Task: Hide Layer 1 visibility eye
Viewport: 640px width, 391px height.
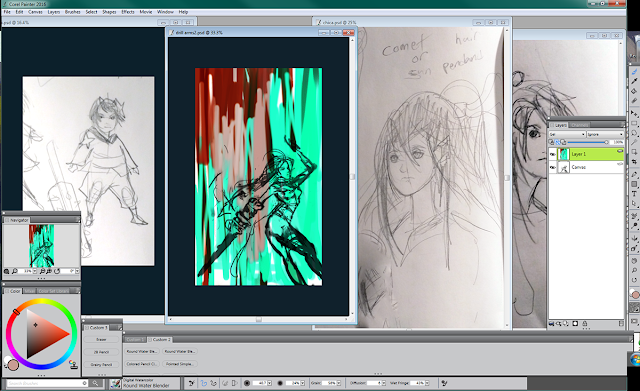Action: 553,154
